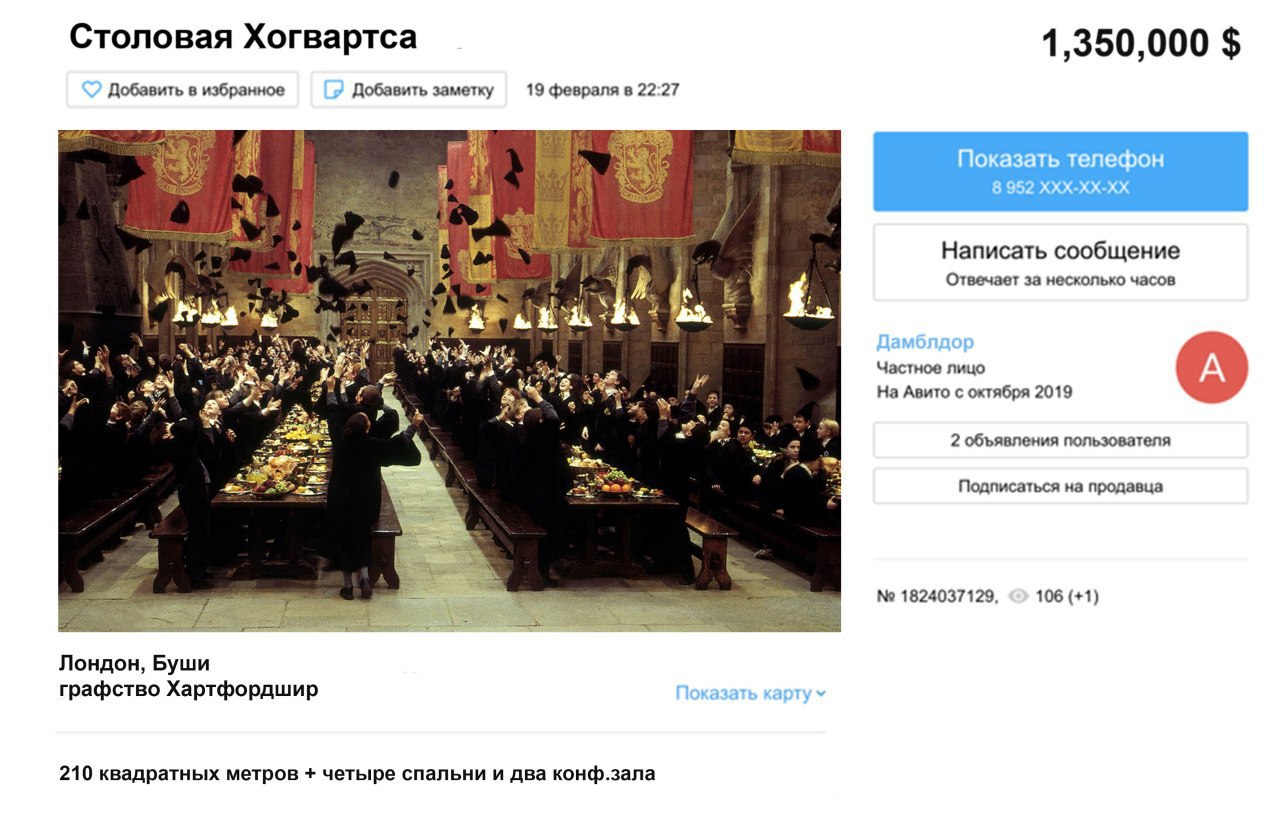
Task: Click the eye views icon
Action: 1018,597
